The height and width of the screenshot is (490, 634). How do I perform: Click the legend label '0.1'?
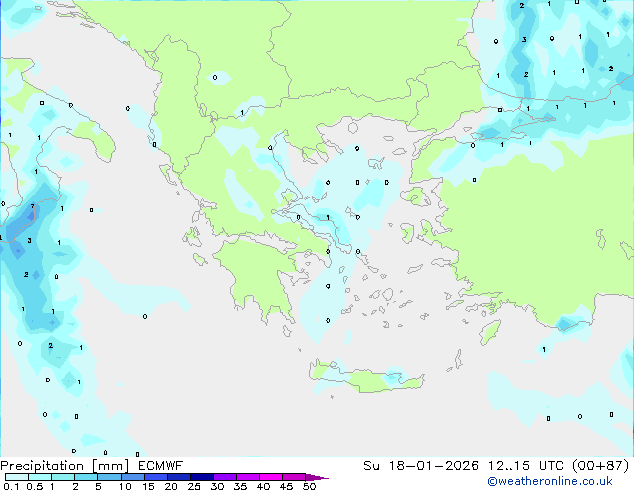click(x=11, y=486)
